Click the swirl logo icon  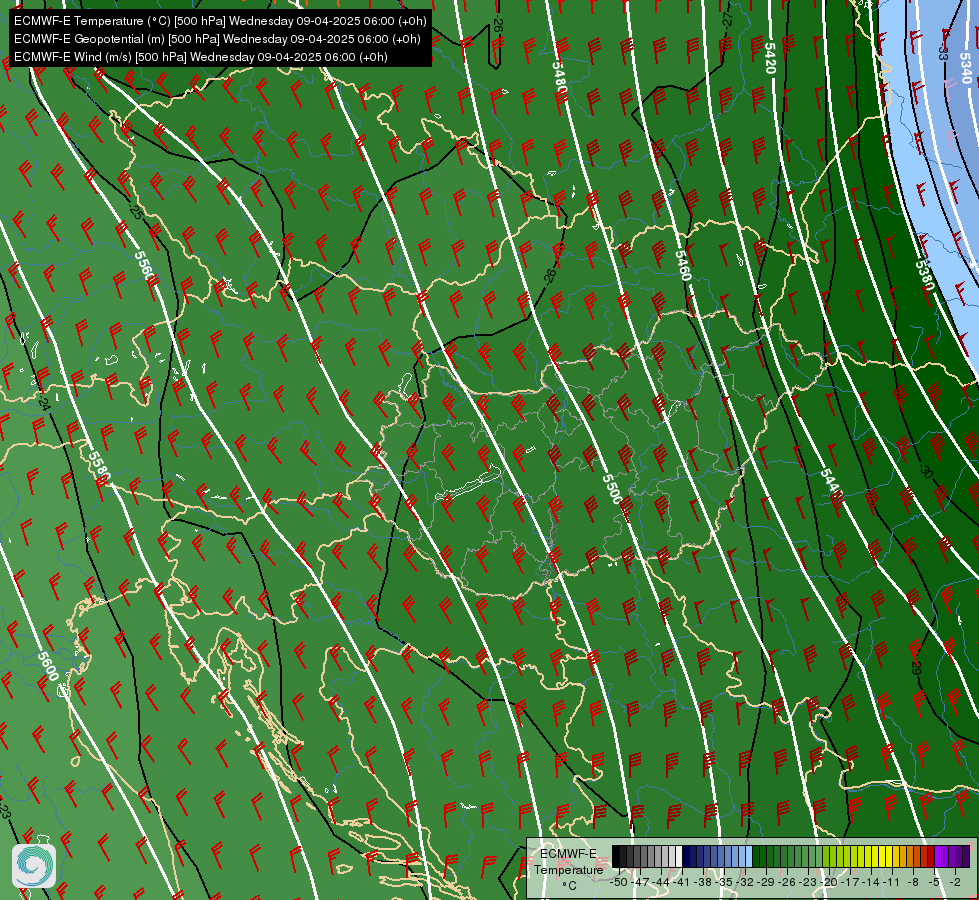pos(34,866)
